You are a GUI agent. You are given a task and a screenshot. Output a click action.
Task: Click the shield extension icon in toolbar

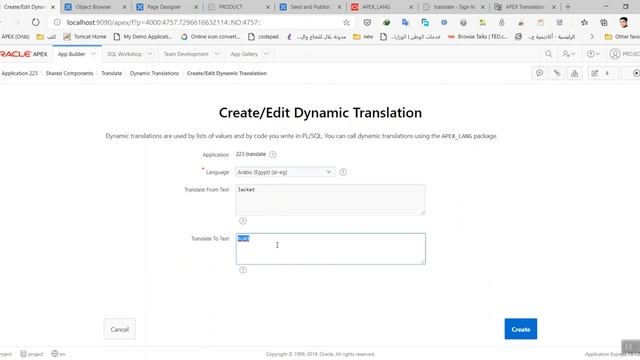pyautogui.click(x=367, y=22)
